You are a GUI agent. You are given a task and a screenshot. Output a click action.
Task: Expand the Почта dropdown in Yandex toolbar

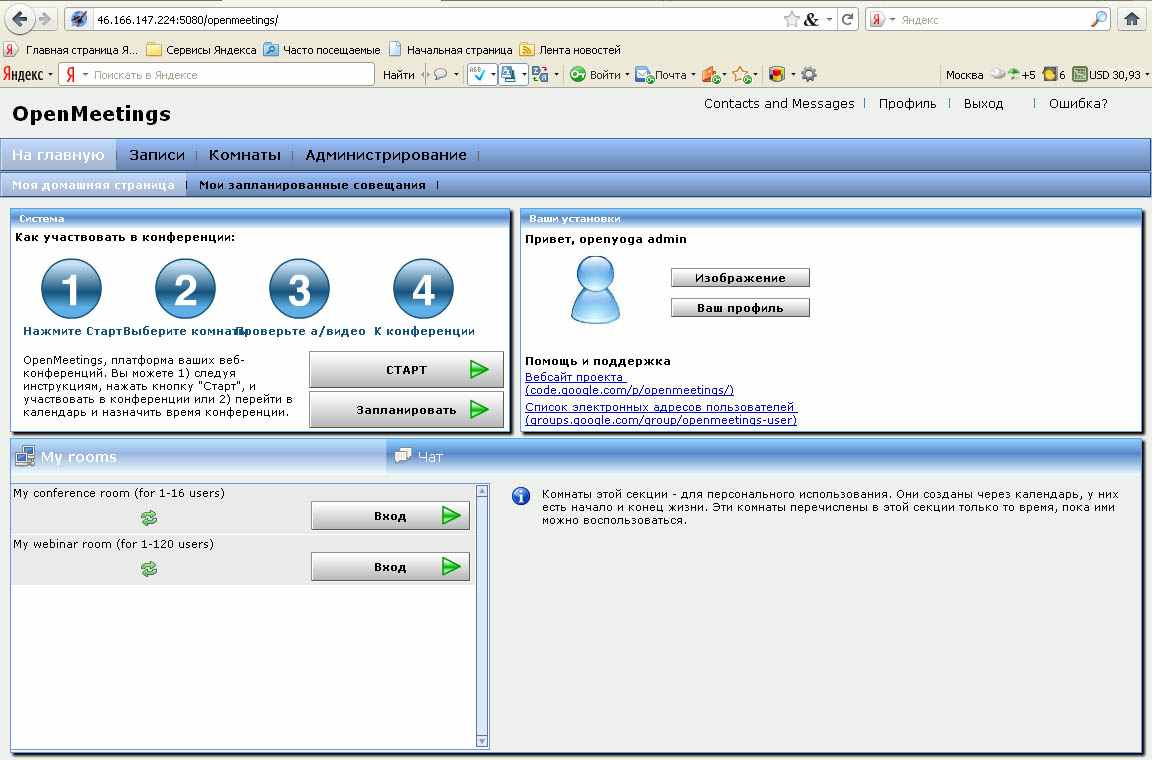(693, 75)
